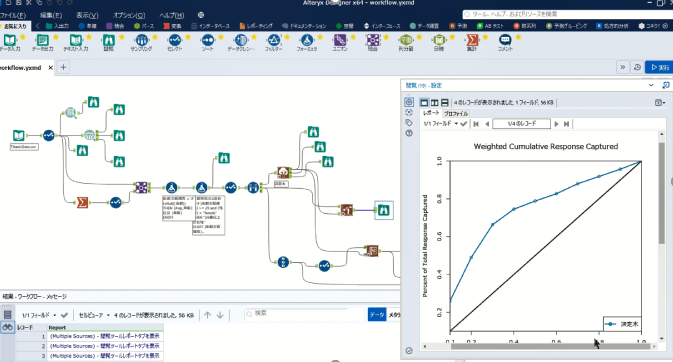Image resolution: width=673 pixels, height=362 pixels.
Task: Go to next record in report viewer
Action: (x=556, y=124)
